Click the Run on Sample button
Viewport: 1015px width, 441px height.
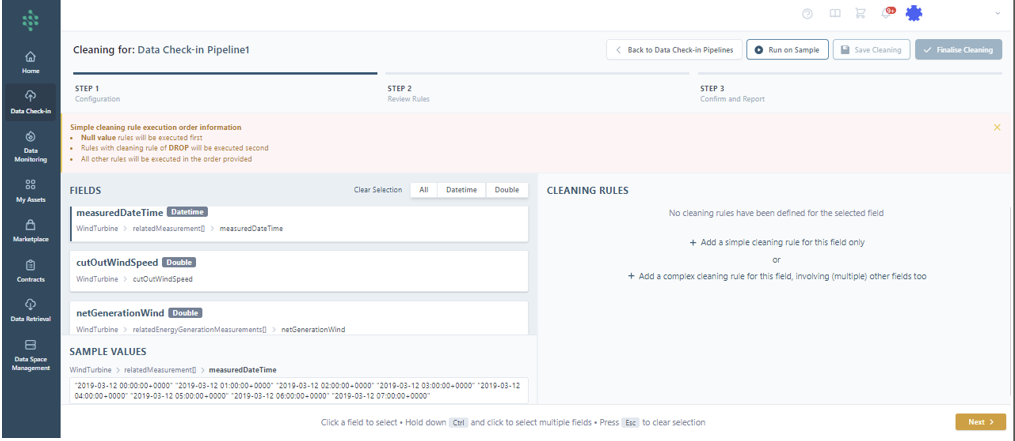[x=787, y=50]
